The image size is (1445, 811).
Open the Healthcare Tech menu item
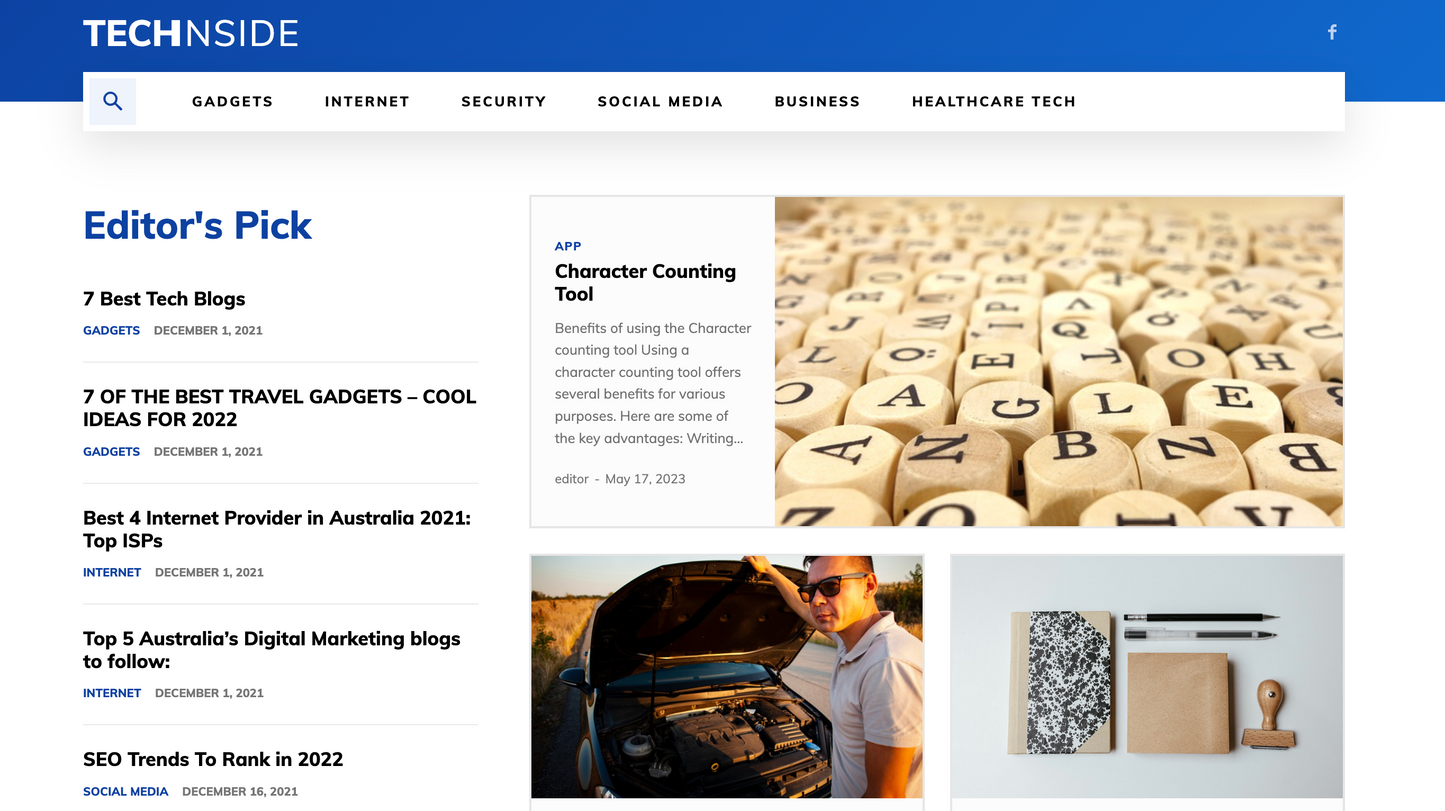pos(993,101)
